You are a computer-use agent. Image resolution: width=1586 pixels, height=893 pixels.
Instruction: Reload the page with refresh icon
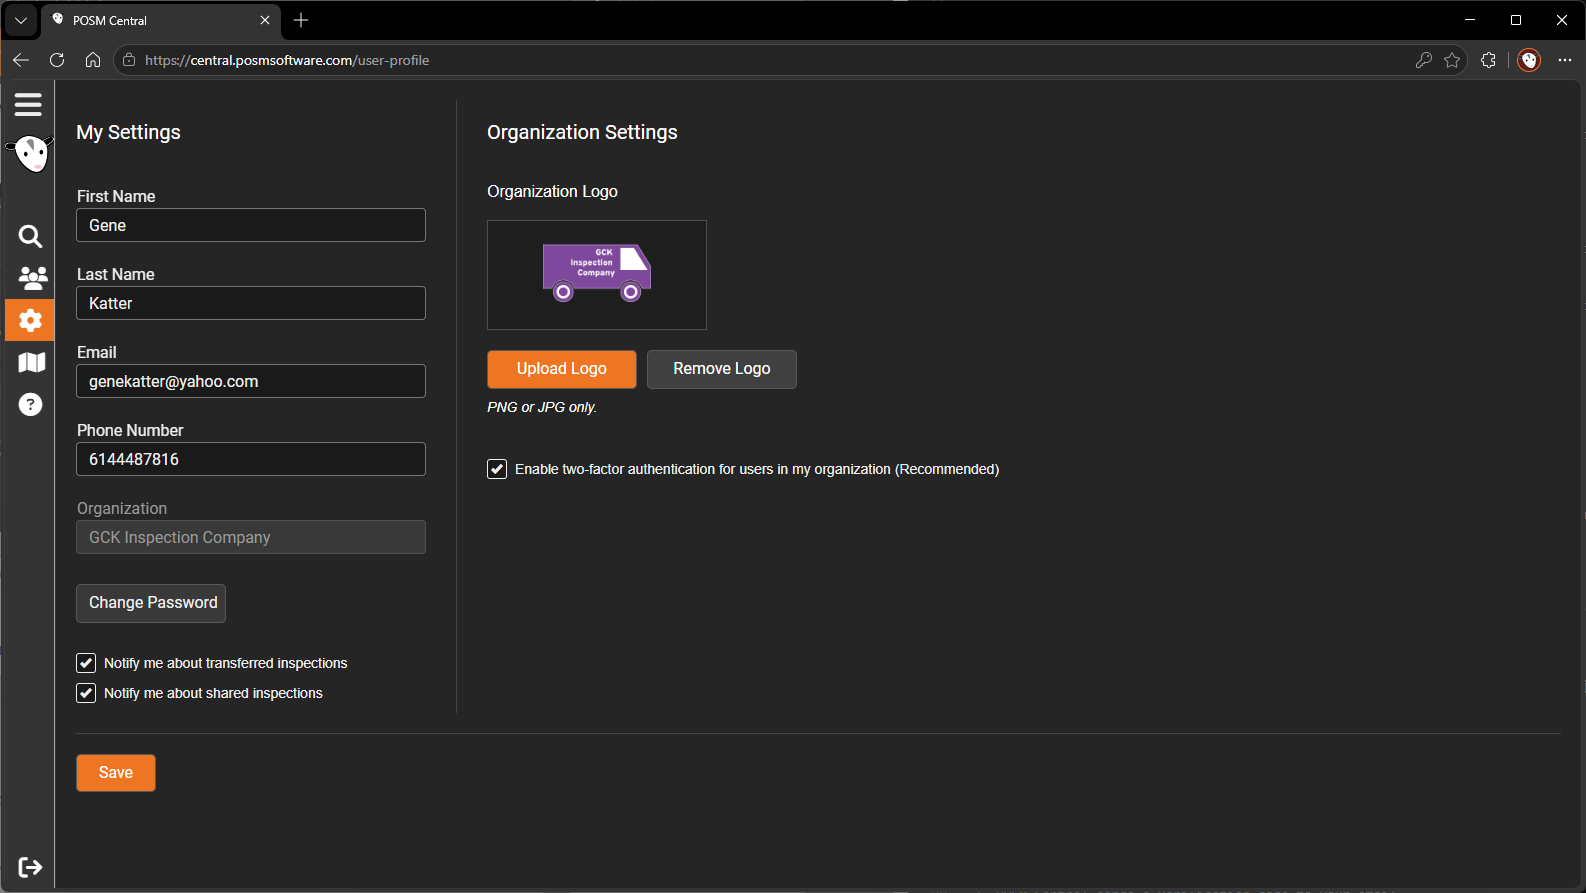[57, 60]
